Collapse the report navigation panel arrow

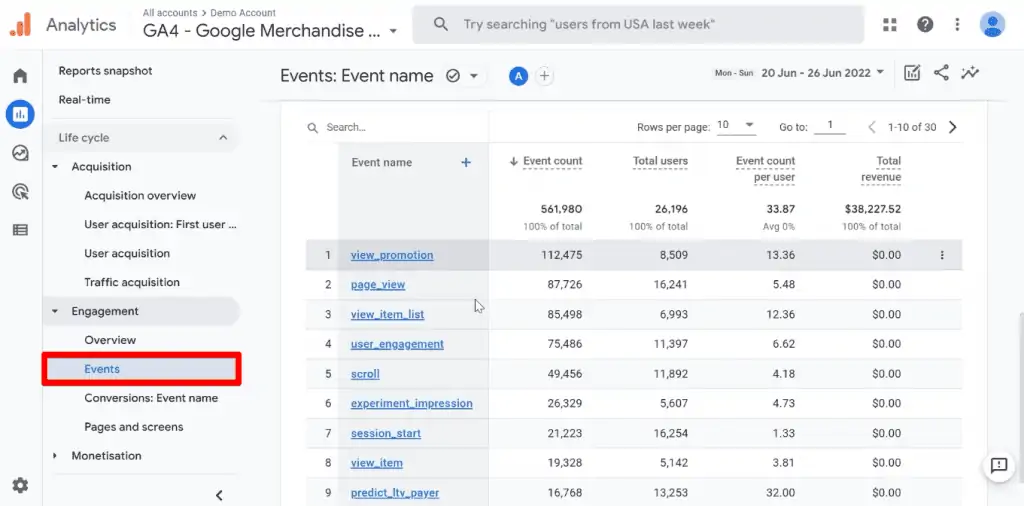(219, 495)
